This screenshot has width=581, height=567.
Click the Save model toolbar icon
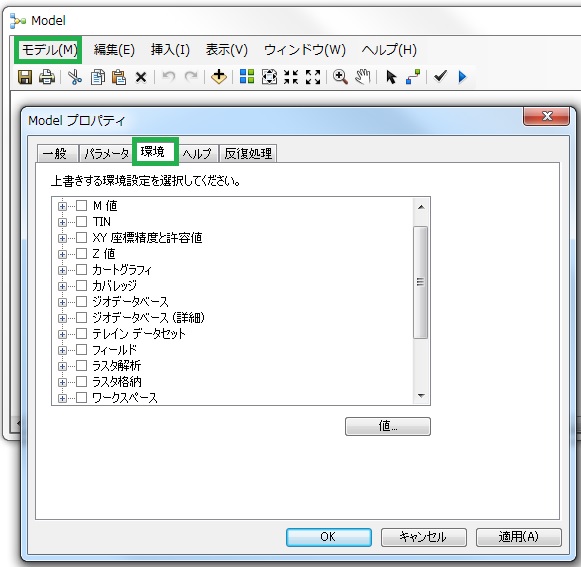25,77
